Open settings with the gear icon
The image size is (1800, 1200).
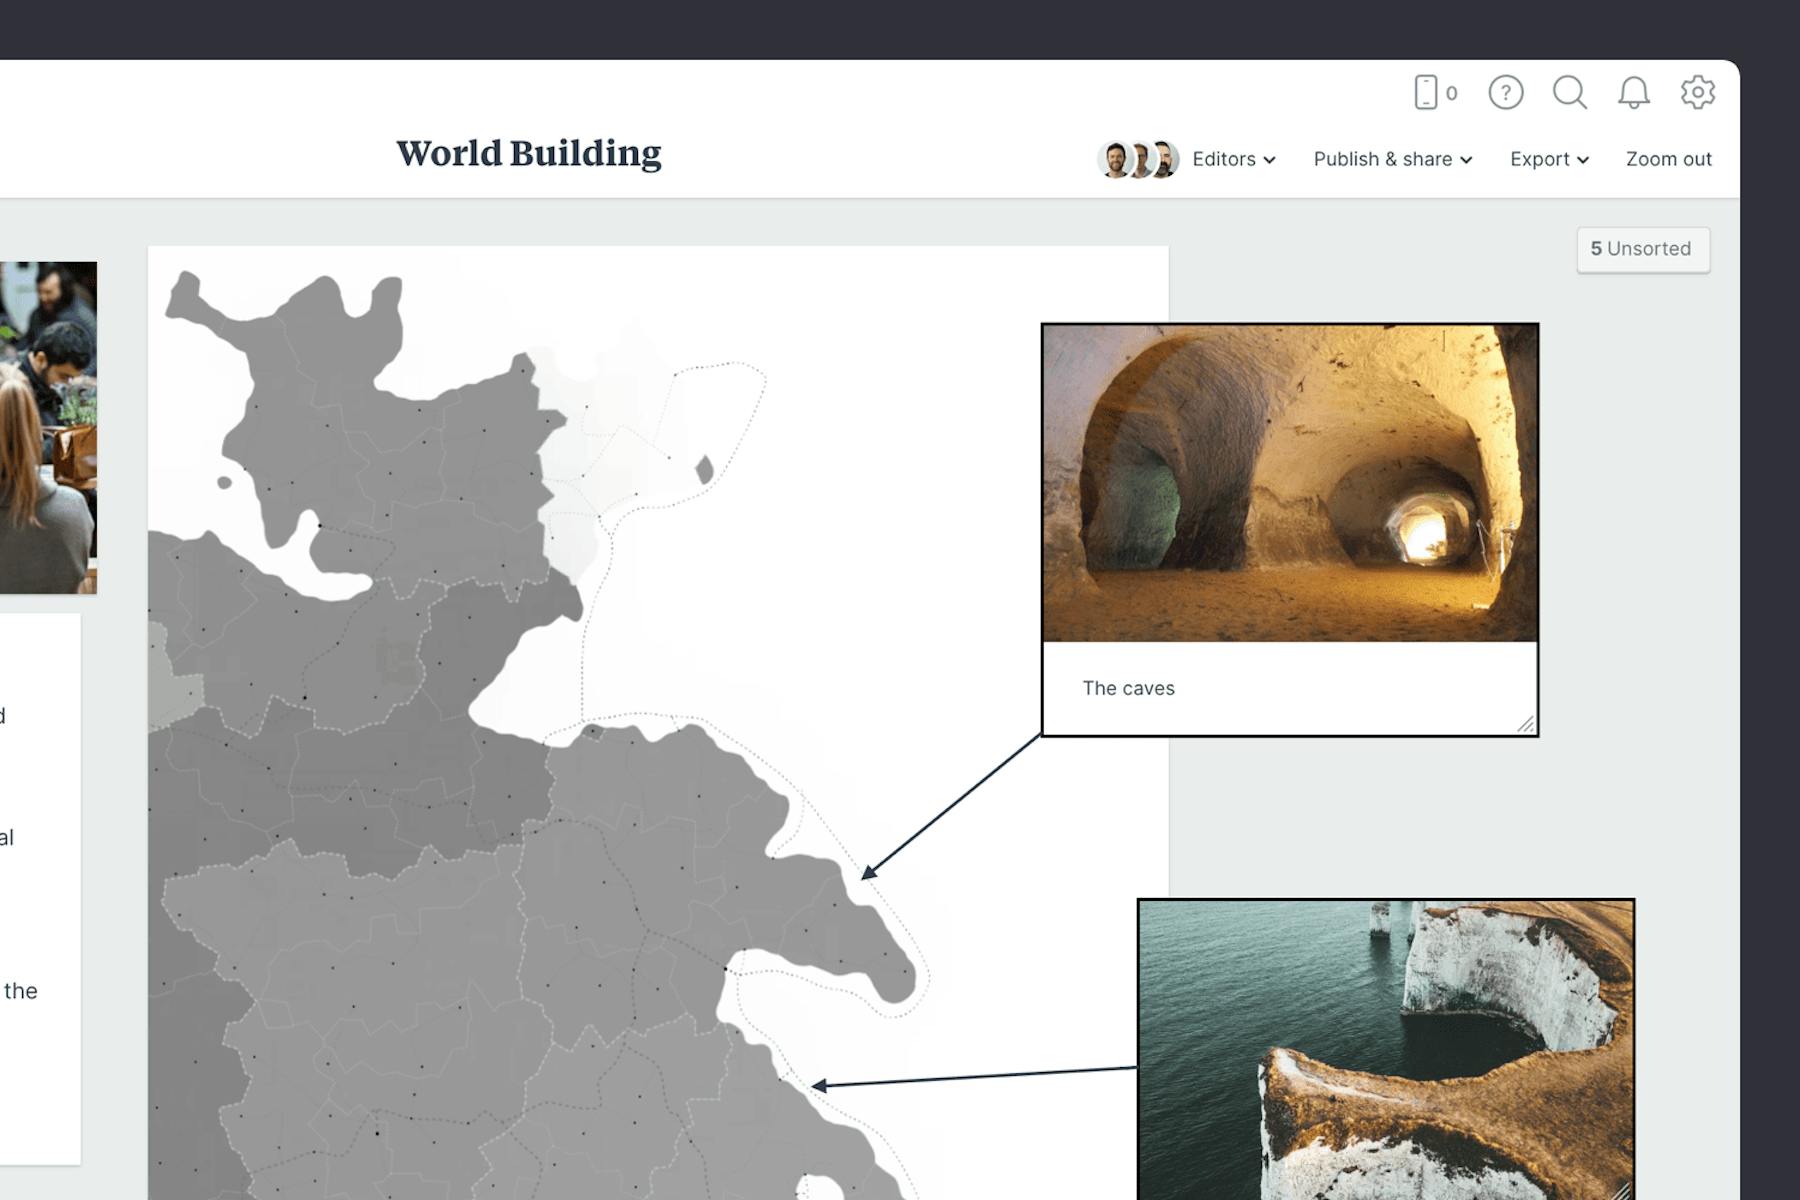tap(1698, 92)
